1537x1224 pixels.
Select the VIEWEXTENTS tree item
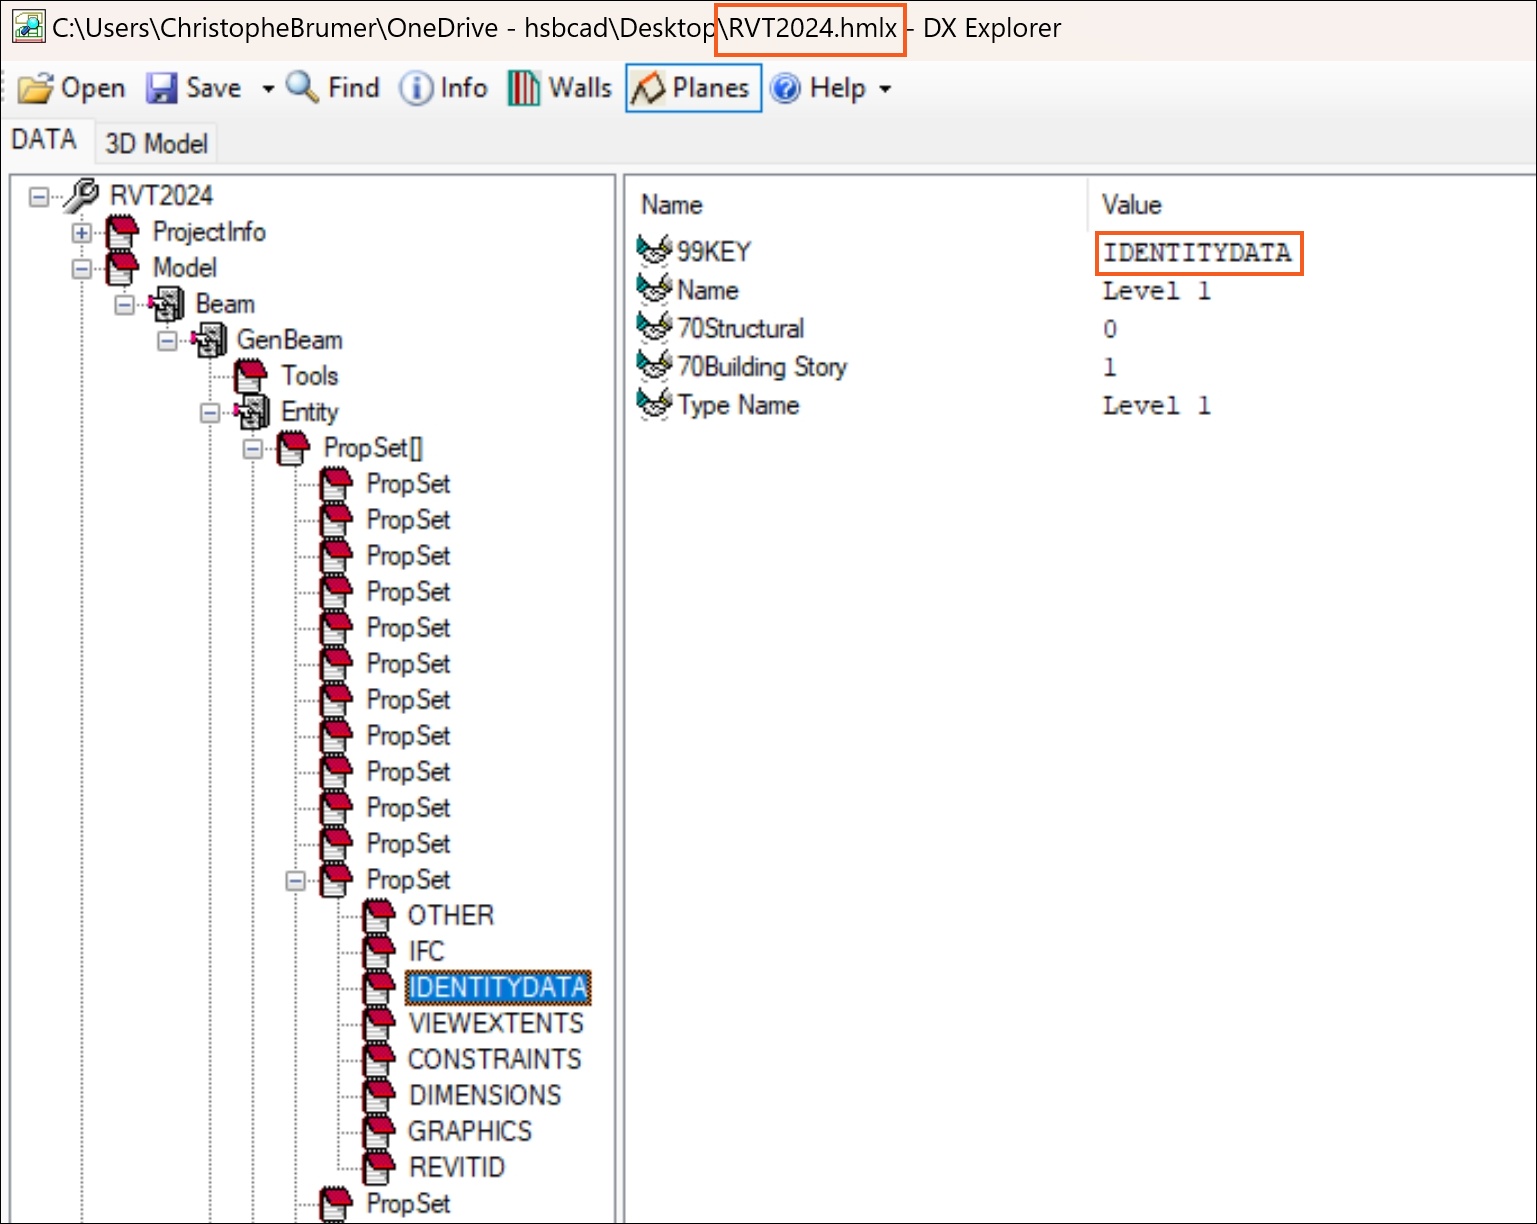(x=496, y=1024)
